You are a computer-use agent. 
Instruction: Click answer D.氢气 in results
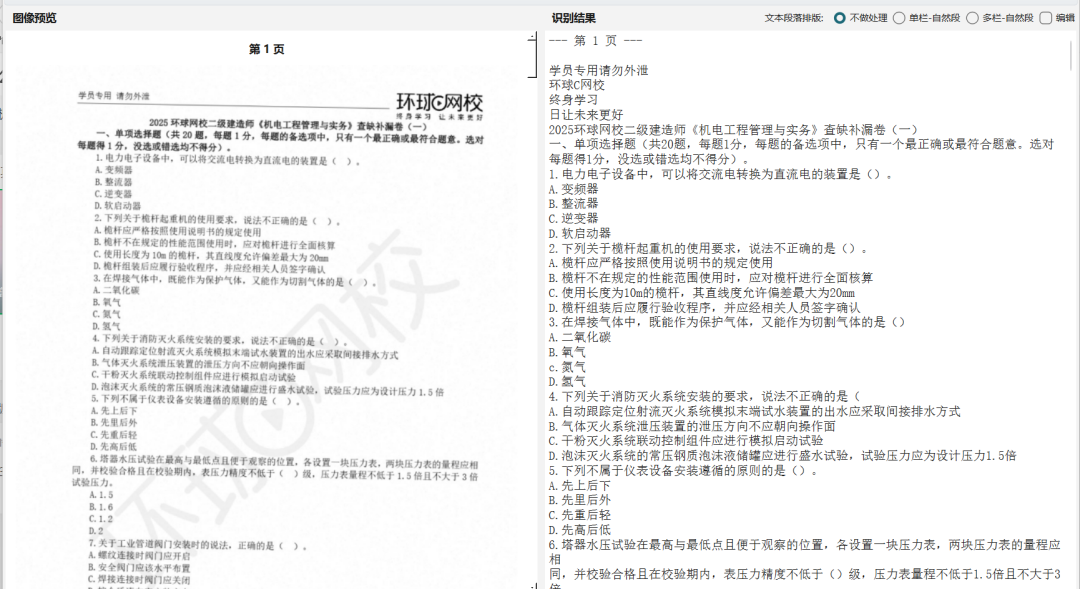pos(568,382)
